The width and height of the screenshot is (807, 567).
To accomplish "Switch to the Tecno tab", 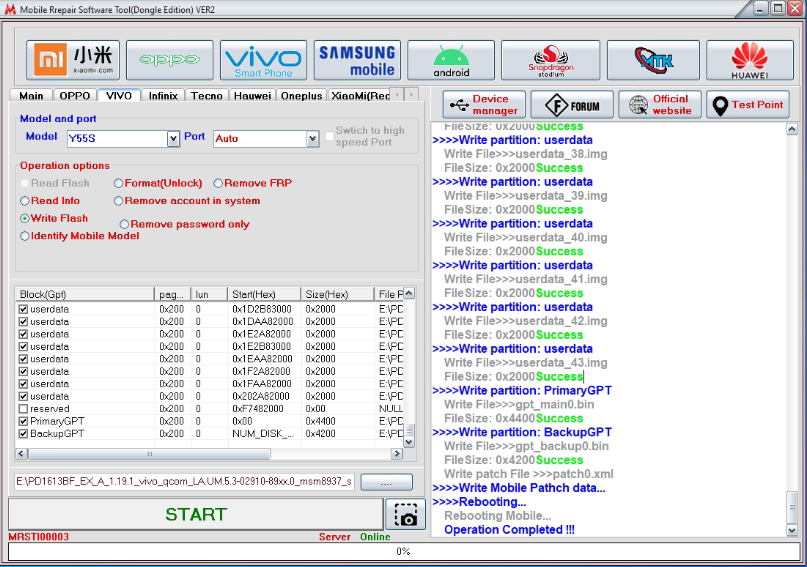I will (206, 96).
